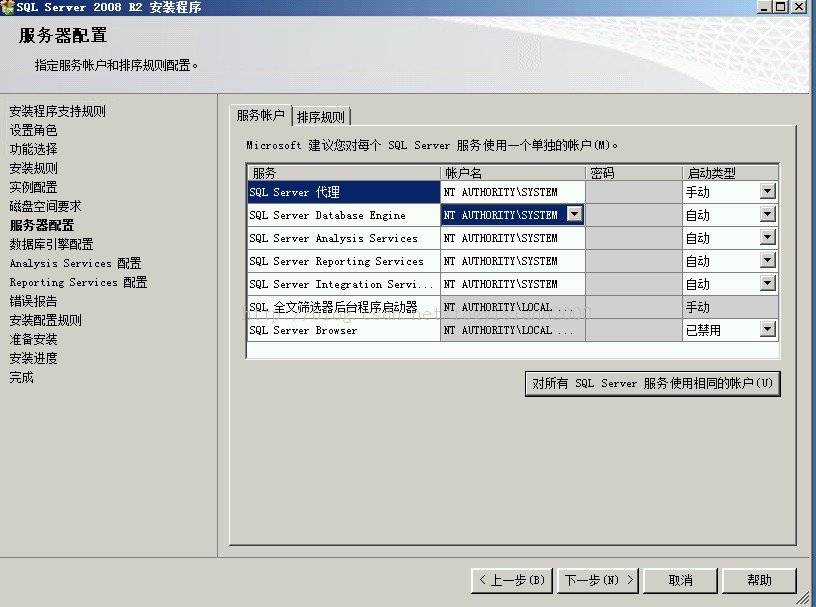Open startup type dropdown for SQL Server Browser
The height and width of the screenshot is (607, 816).
768,330
